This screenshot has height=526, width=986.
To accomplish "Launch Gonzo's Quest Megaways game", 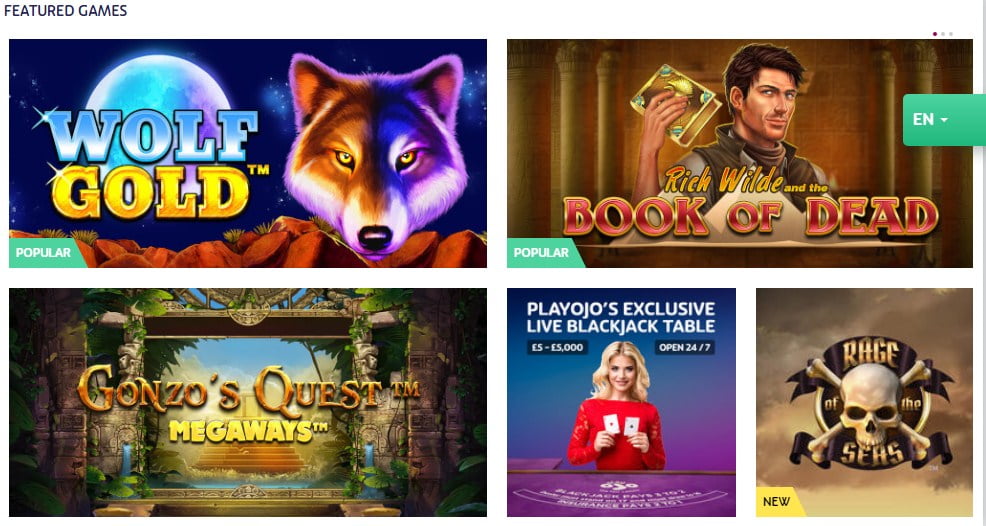I will tap(248, 403).
